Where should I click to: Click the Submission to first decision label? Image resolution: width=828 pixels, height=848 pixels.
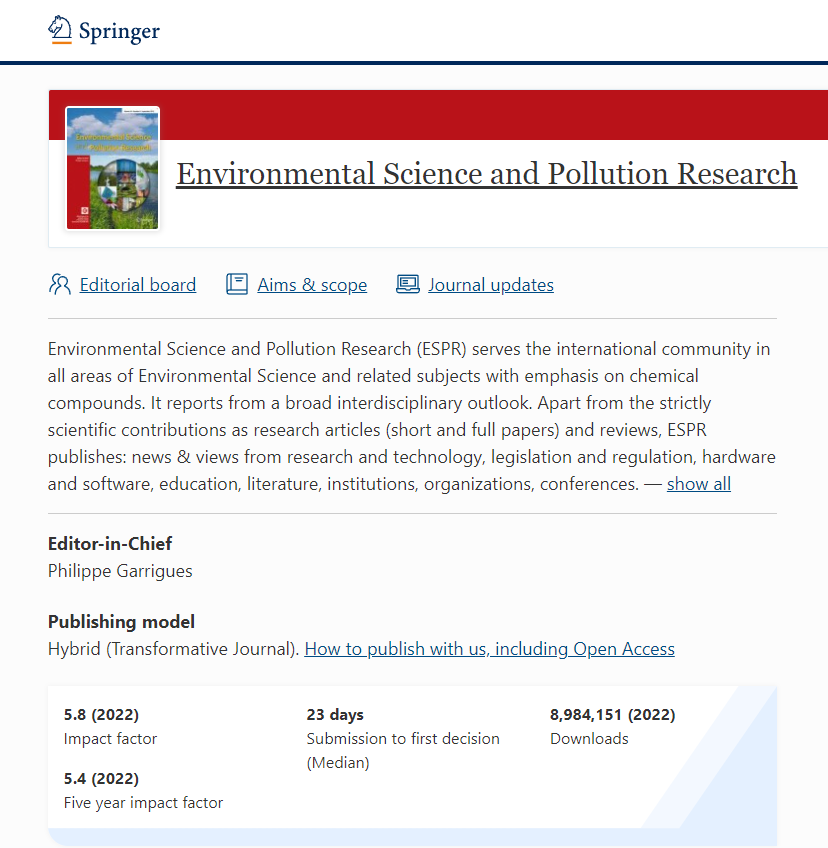pyautogui.click(x=403, y=750)
